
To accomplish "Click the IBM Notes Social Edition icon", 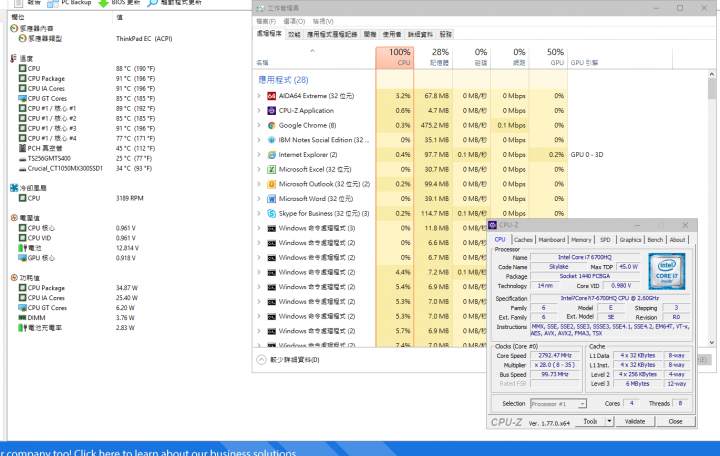I will (x=271, y=140).
